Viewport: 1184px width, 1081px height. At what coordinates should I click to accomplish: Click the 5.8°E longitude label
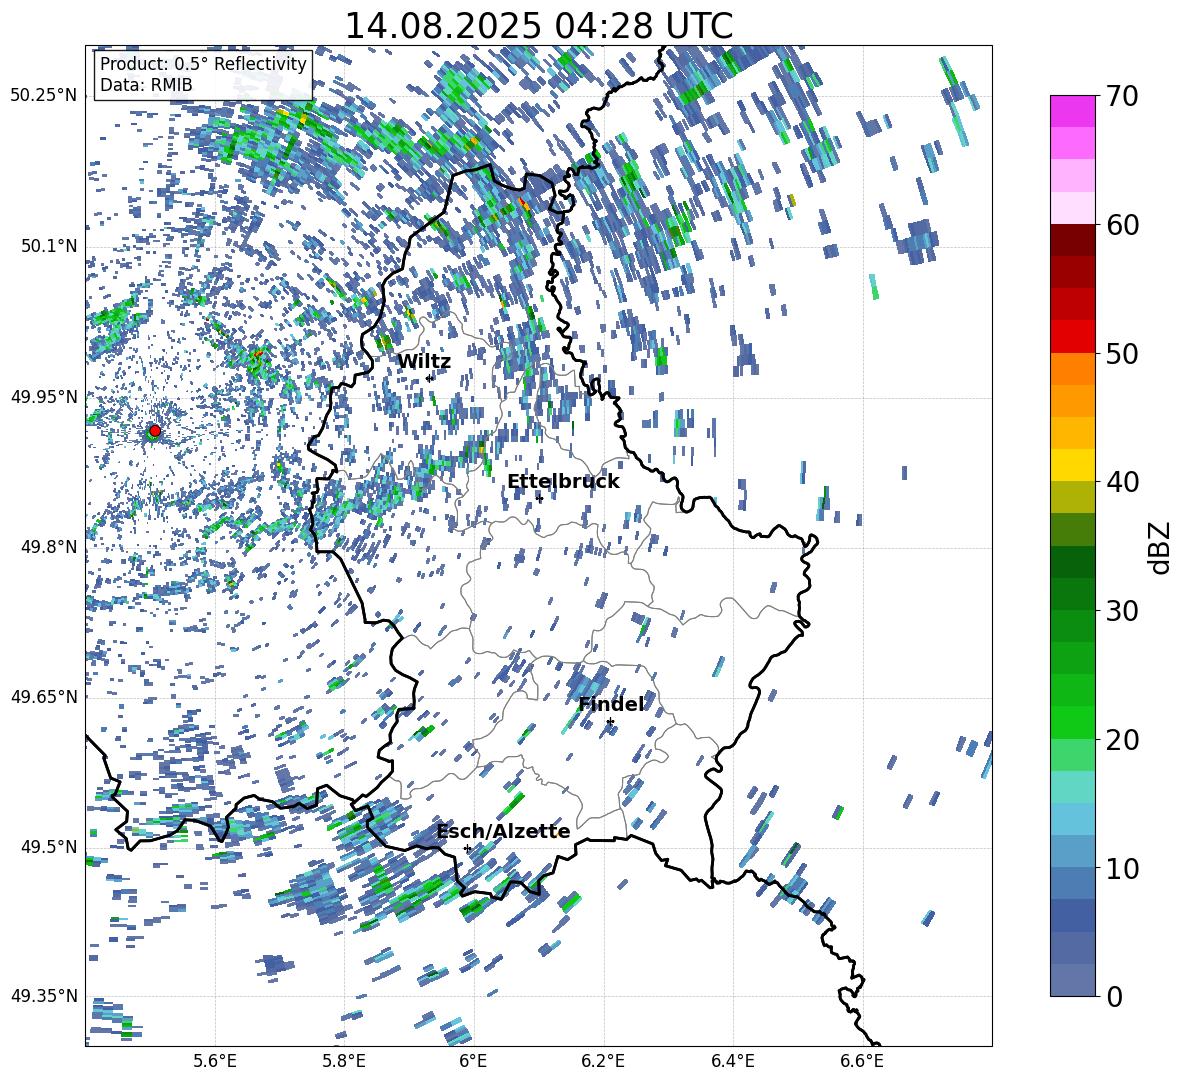[x=344, y=1061]
